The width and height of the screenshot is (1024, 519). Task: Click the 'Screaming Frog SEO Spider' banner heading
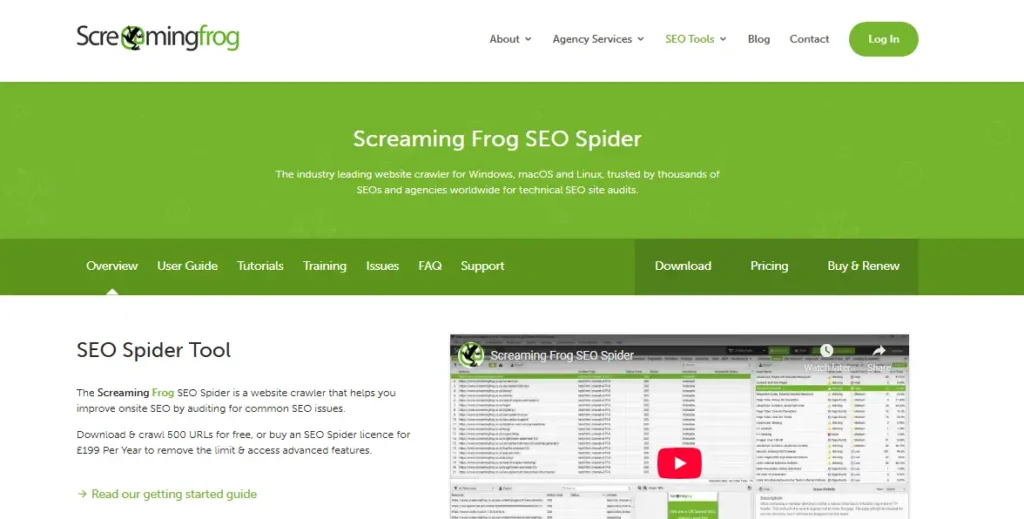coord(498,138)
